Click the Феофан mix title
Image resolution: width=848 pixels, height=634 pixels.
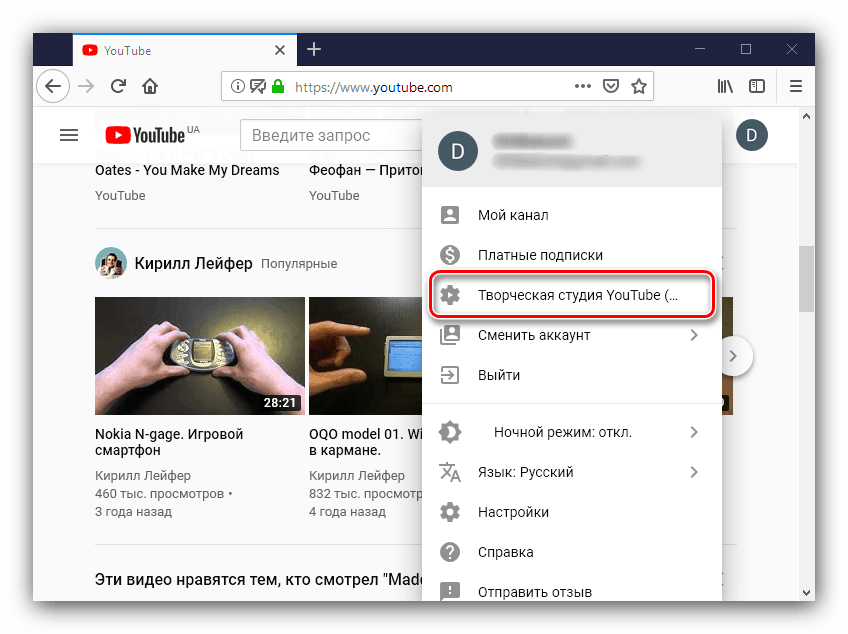coord(365,170)
